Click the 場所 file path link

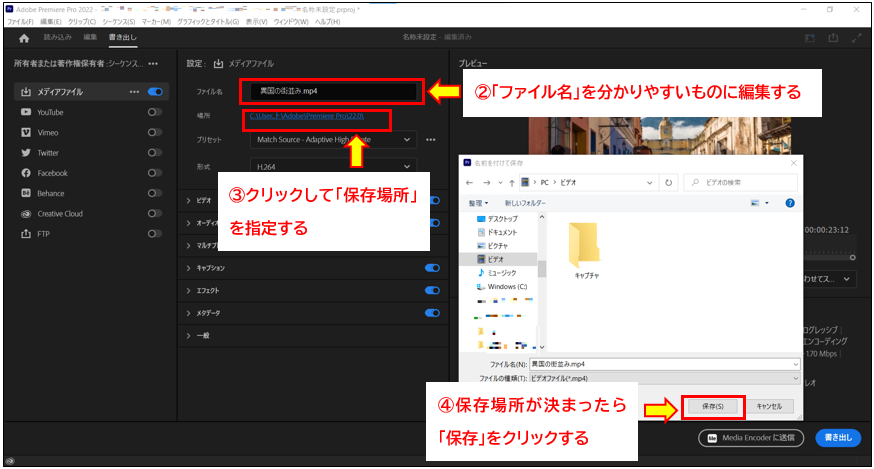point(307,116)
